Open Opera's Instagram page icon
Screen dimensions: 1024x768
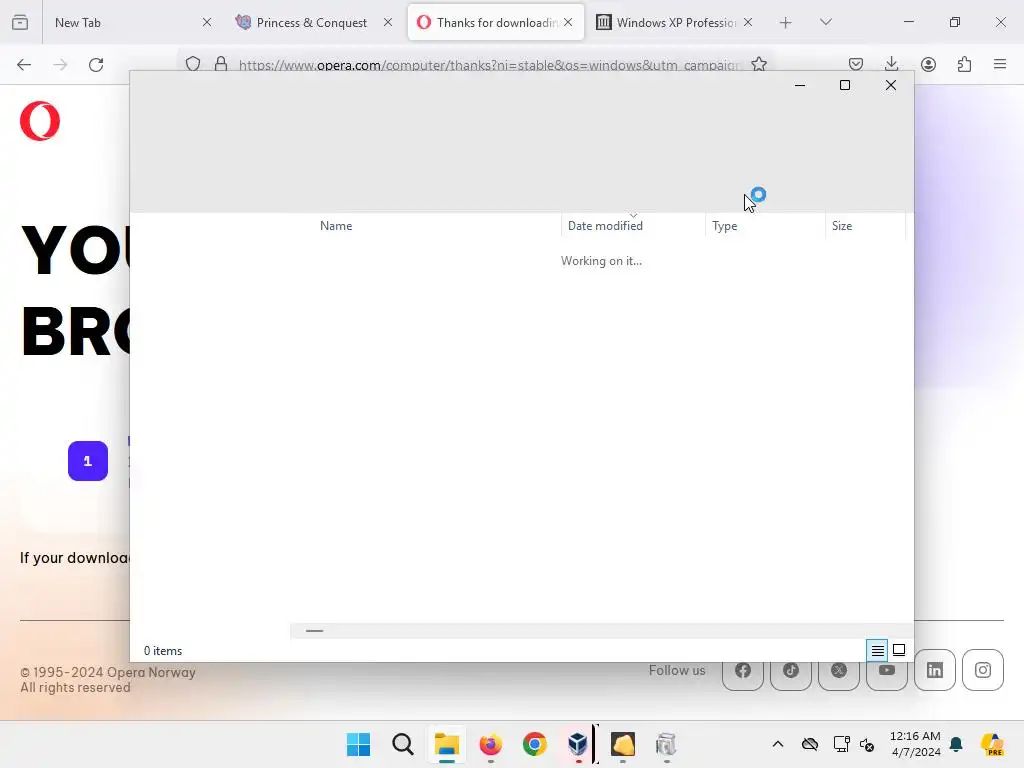983,670
